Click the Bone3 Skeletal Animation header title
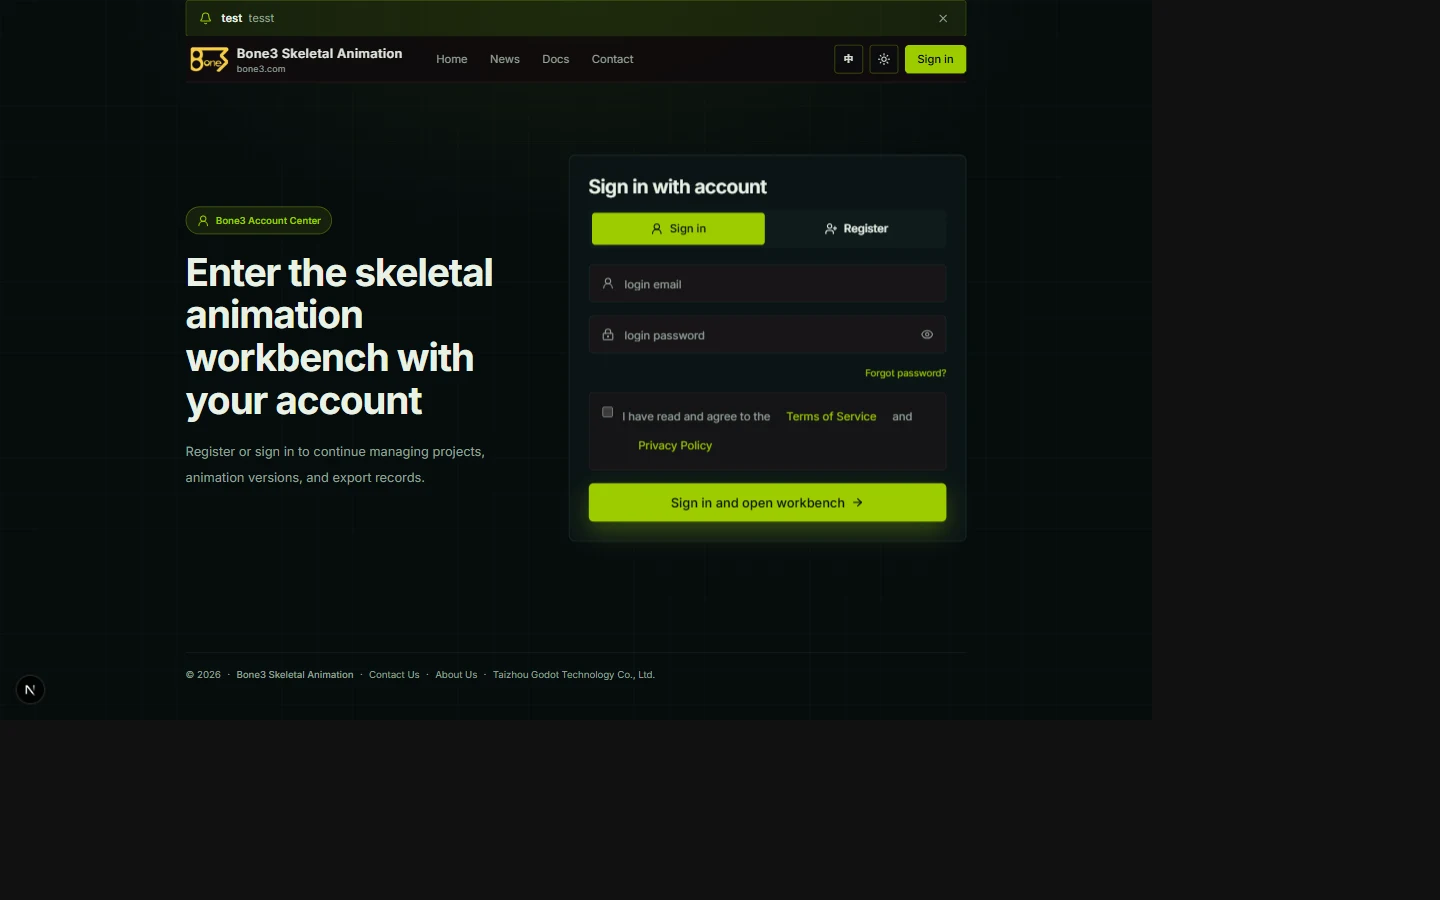Viewport: 1440px width, 900px height. (319, 54)
